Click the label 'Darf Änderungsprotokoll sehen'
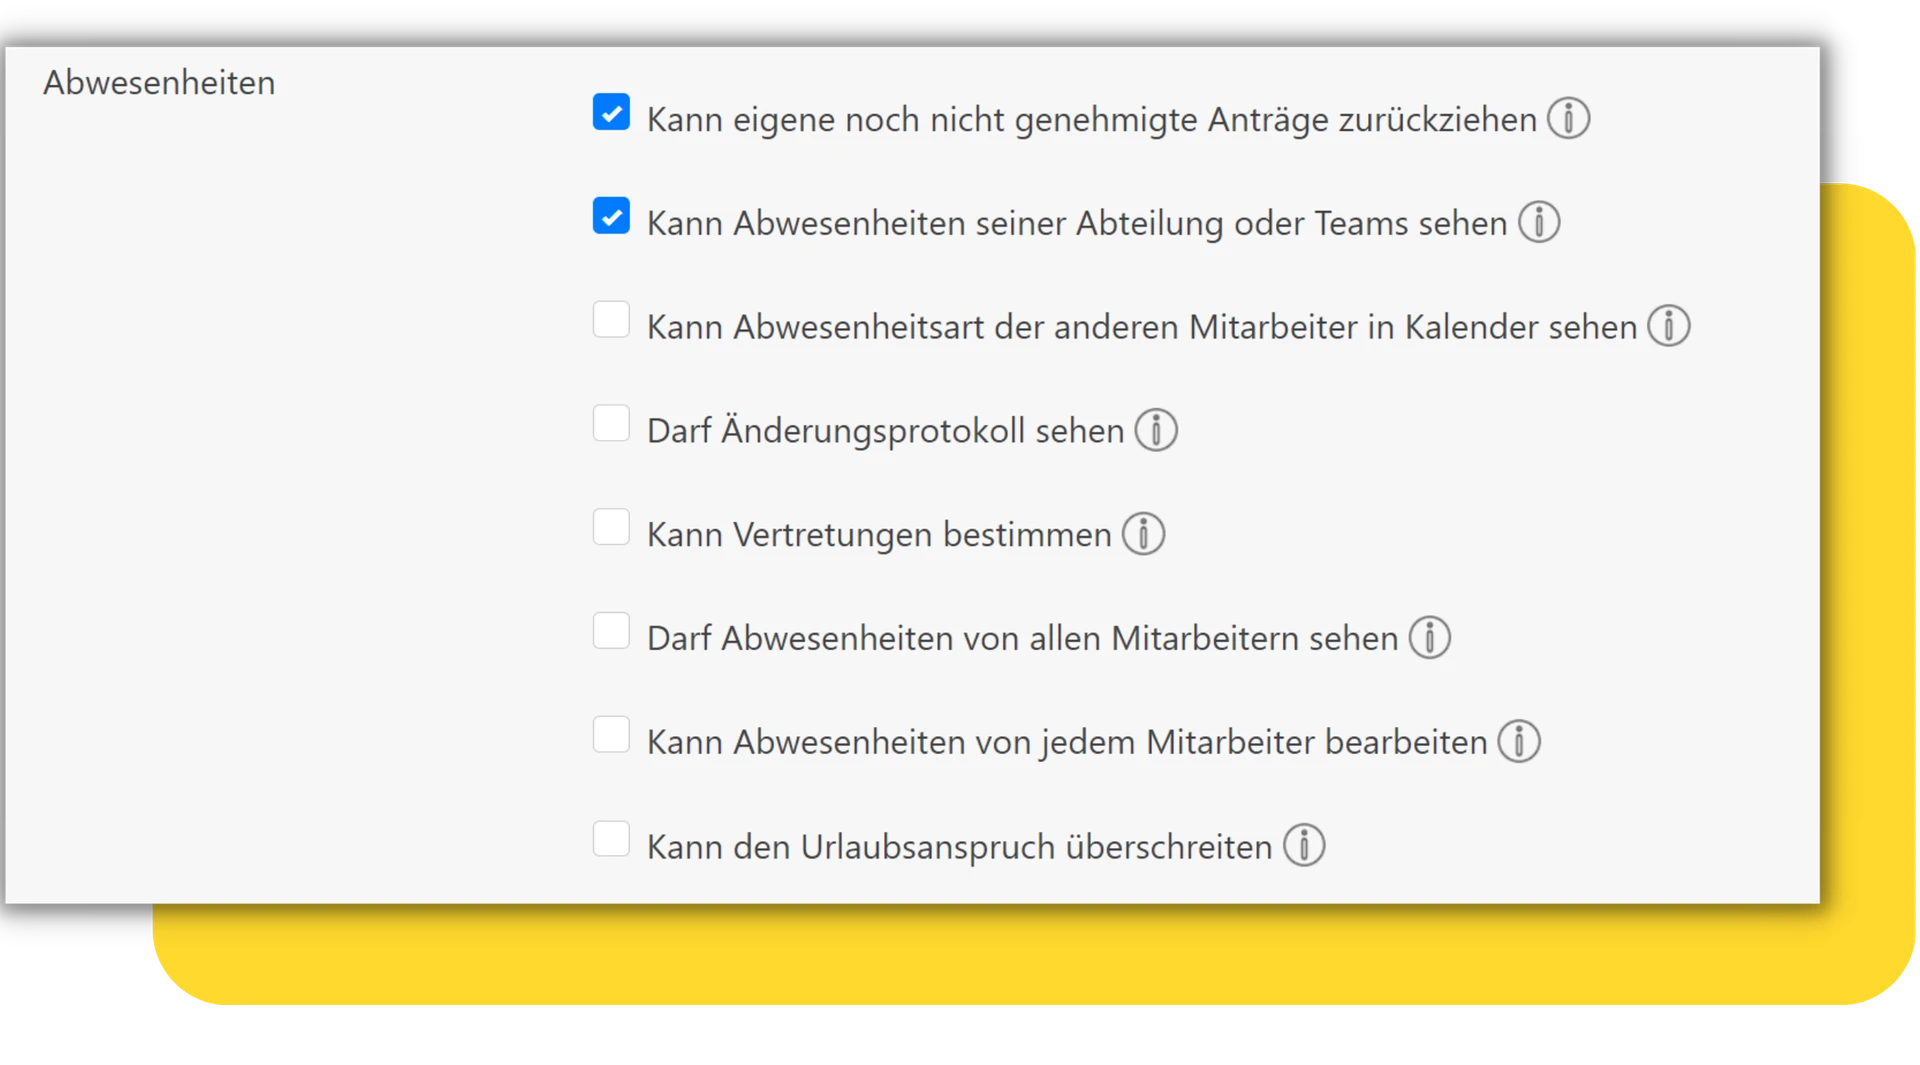1920x1065 pixels. tap(885, 430)
